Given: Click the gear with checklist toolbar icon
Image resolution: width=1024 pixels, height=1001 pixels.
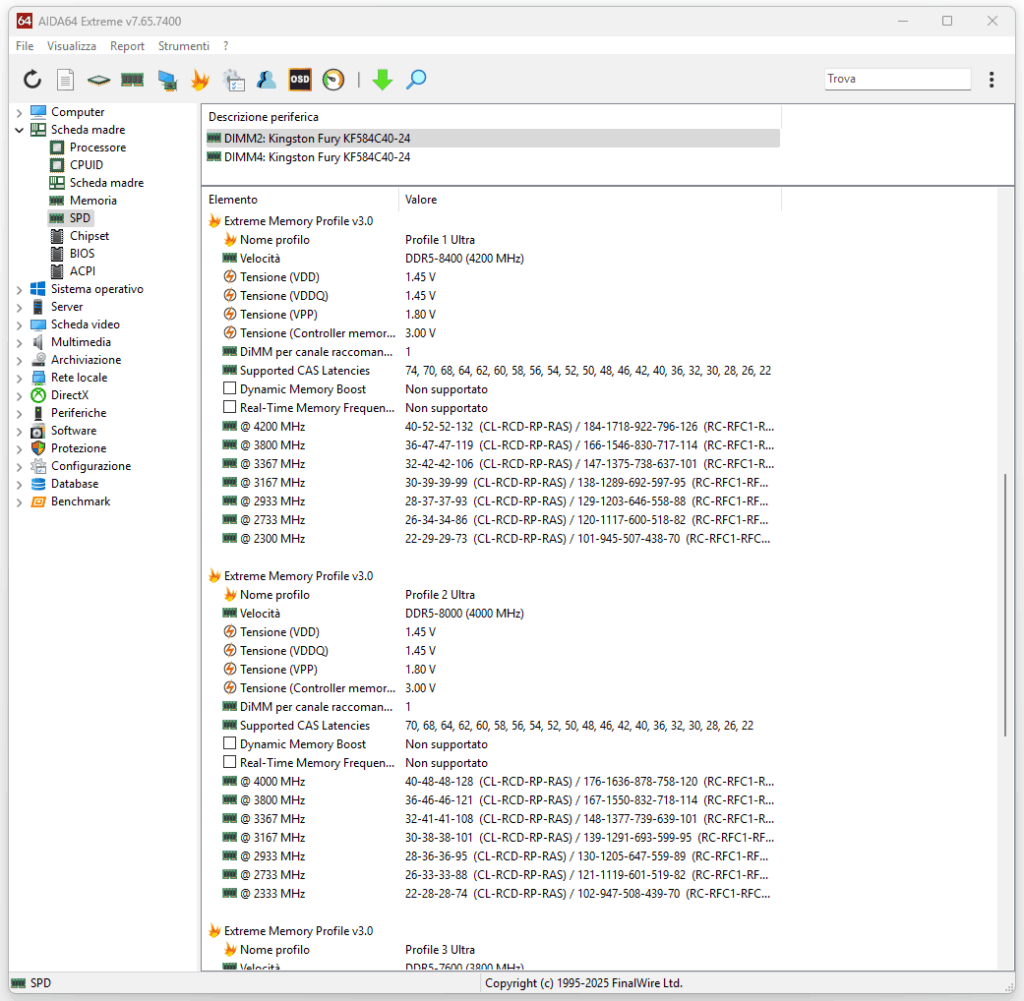Looking at the screenshot, I should (234, 80).
